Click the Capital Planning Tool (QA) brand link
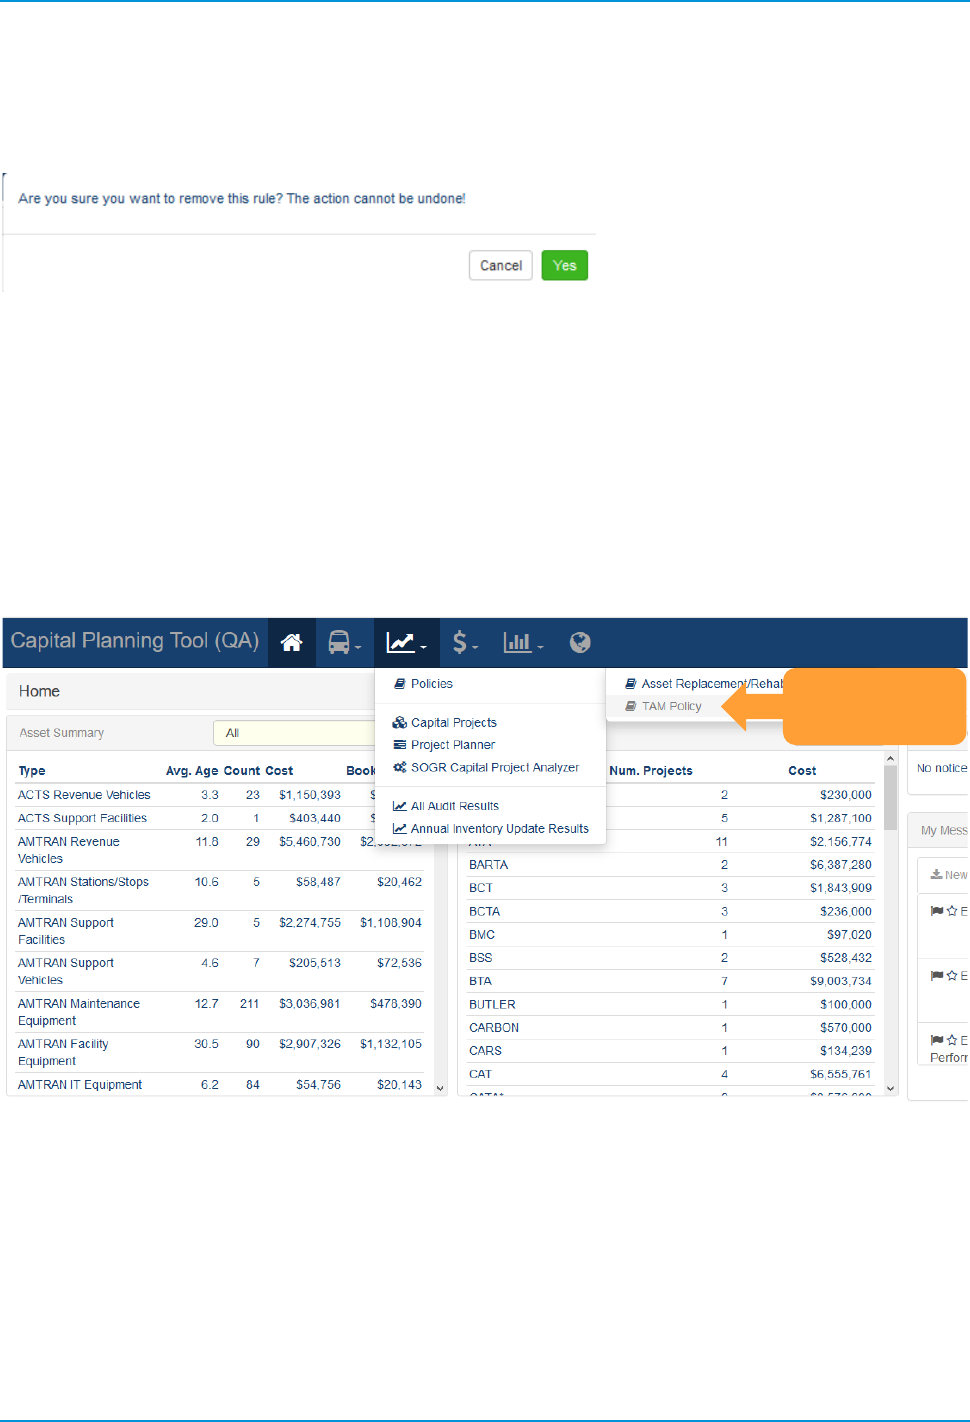 pyautogui.click(x=135, y=641)
